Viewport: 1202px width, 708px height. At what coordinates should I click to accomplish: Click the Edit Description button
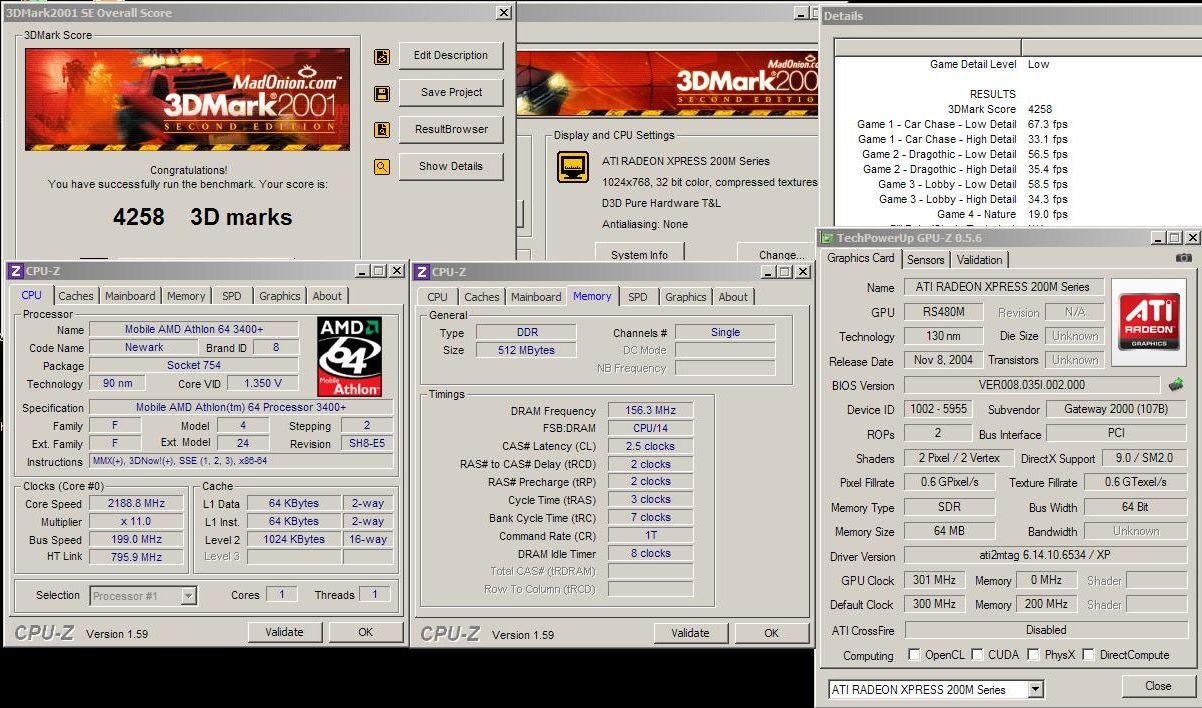tap(451, 56)
